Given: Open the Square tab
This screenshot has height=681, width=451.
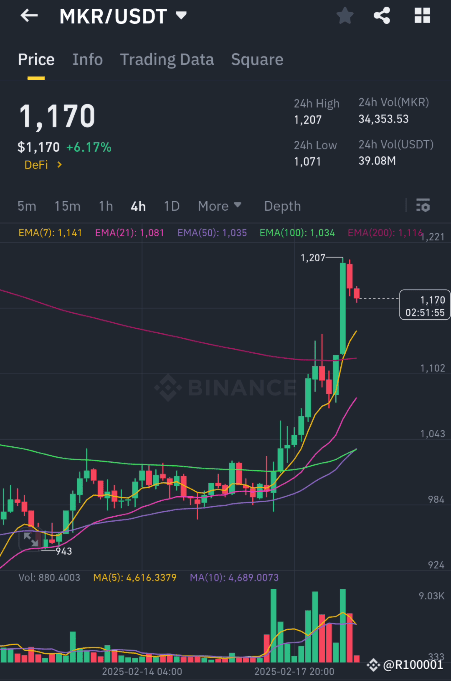Looking at the screenshot, I should (257, 60).
